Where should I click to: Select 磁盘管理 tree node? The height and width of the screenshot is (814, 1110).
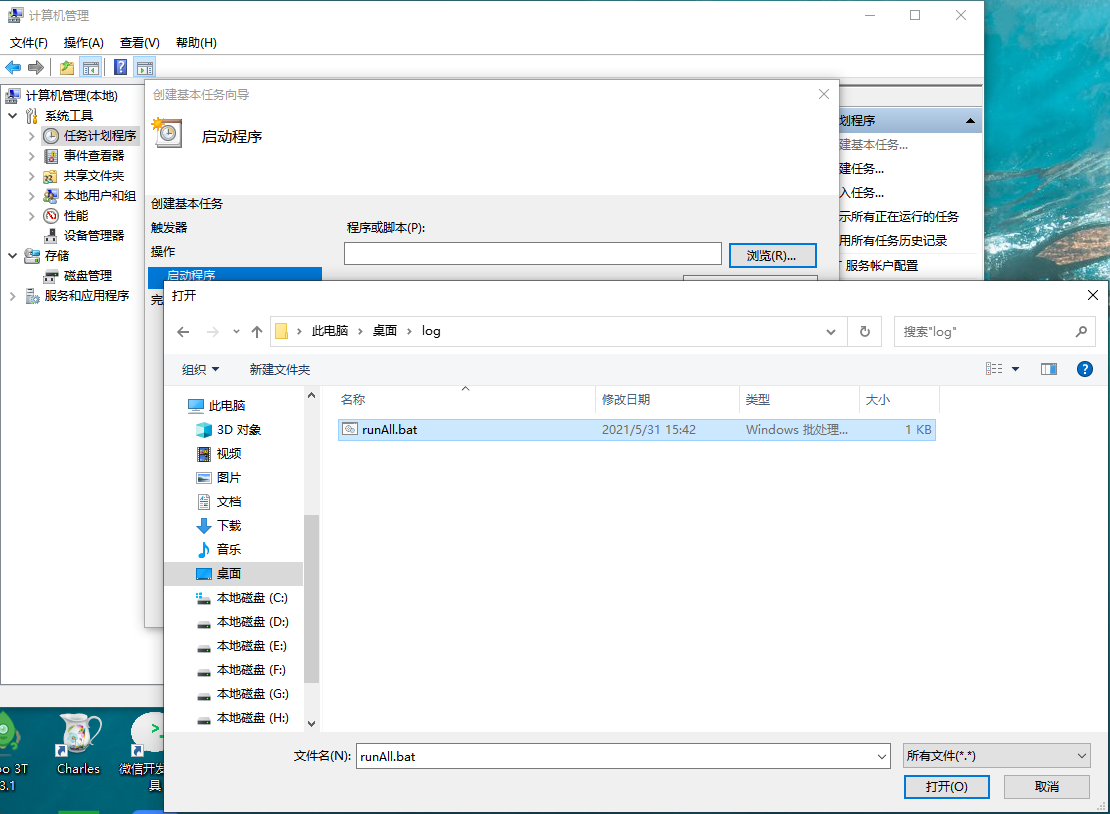(88, 275)
